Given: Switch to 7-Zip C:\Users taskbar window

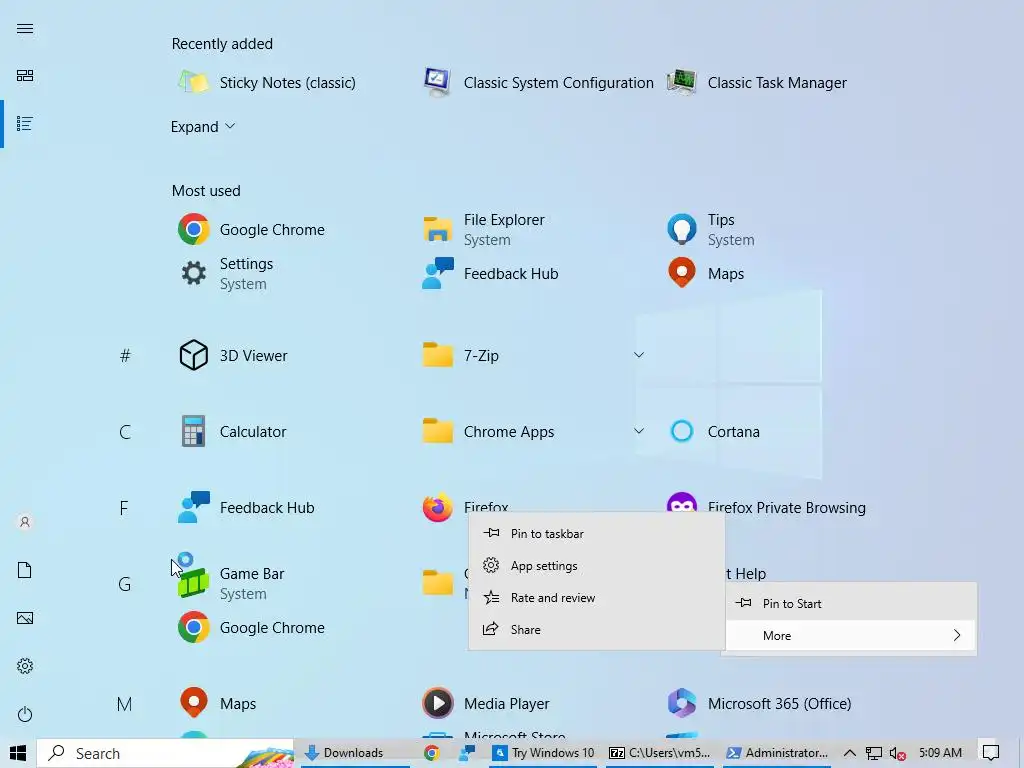Looking at the screenshot, I should pyautogui.click(x=660, y=753).
